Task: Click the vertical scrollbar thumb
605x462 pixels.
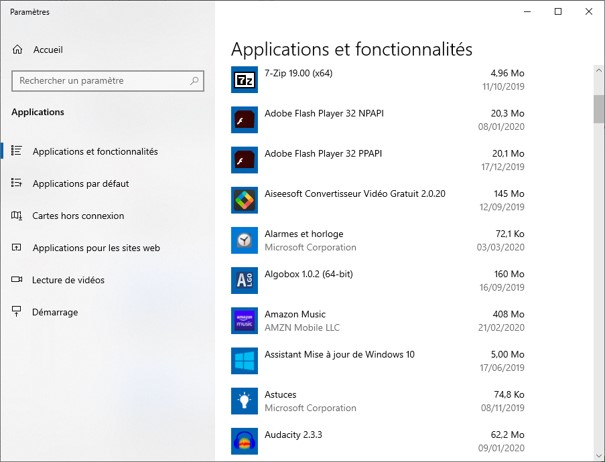Action: (x=598, y=106)
